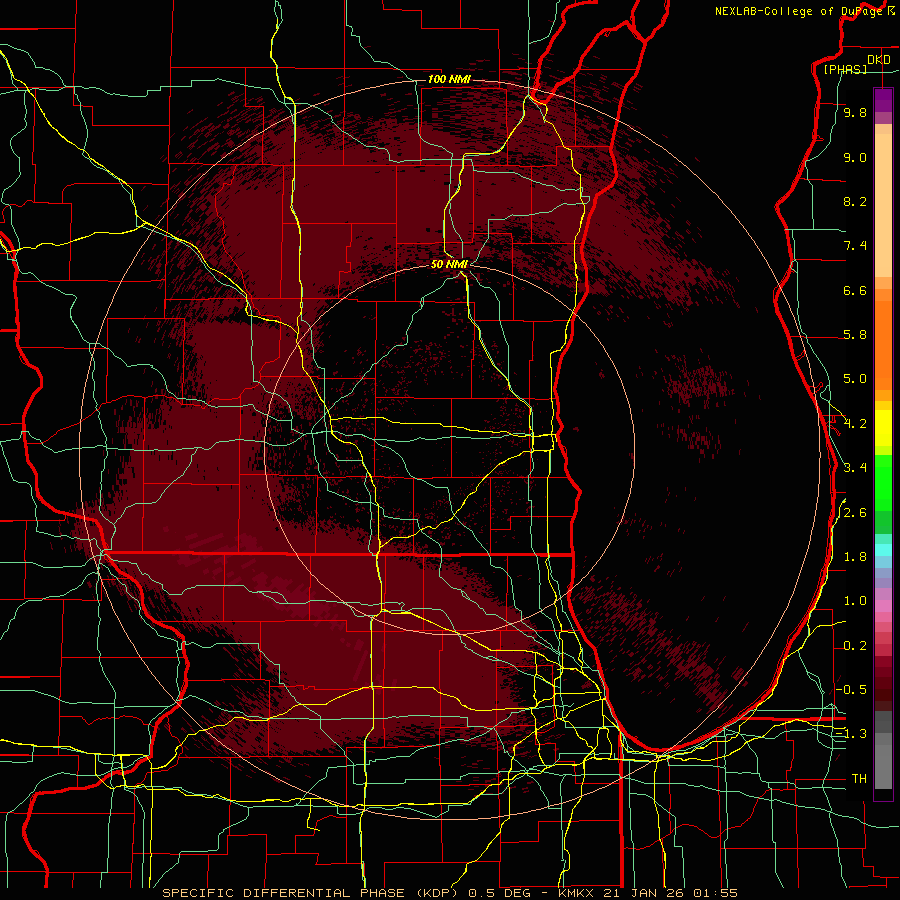Select the yellow segment of the color bar
Screen dimensions: 900x900
click(x=883, y=428)
